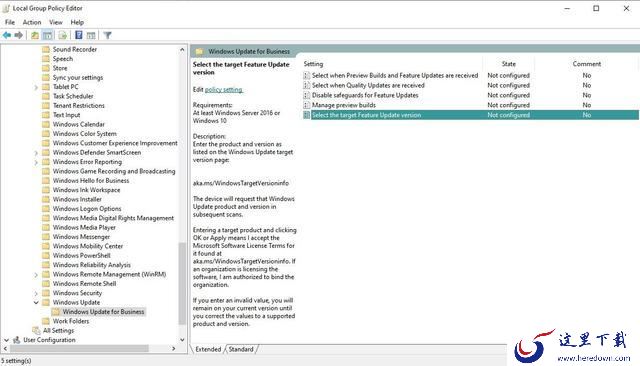Viewport: 640px width, 366px height.
Task: Select the Text Input folder
Action: tap(66, 115)
